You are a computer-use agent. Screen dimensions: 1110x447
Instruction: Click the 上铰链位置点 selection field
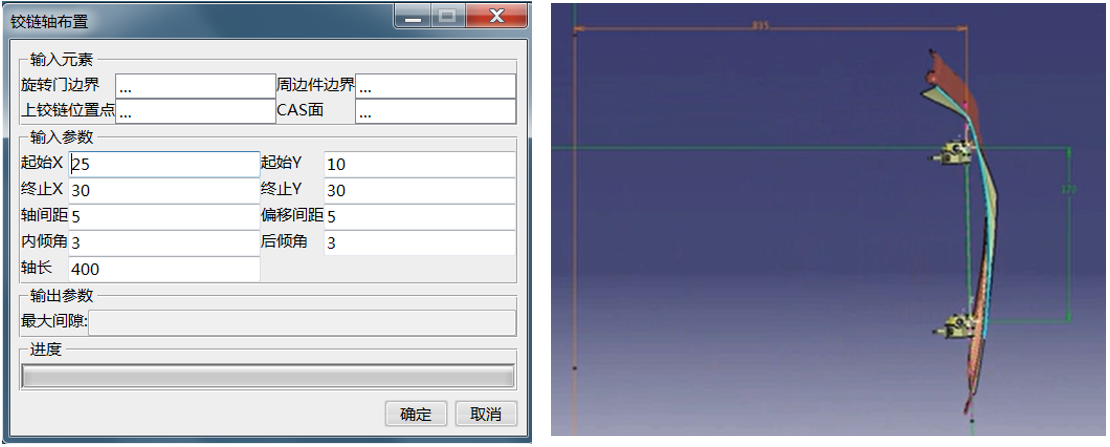click(194, 112)
